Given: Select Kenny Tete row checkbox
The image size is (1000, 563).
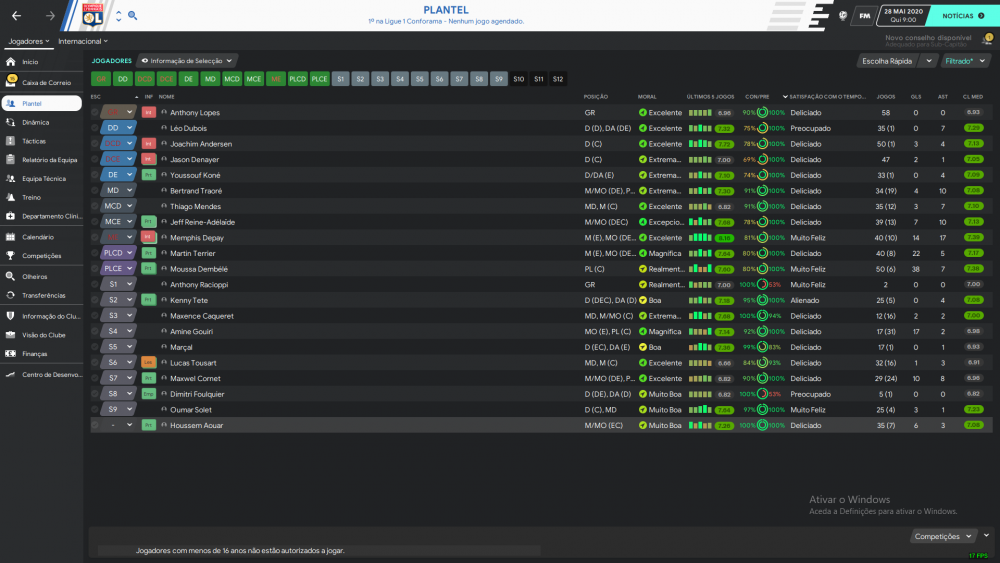Looking at the screenshot, I should click(x=95, y=300).
